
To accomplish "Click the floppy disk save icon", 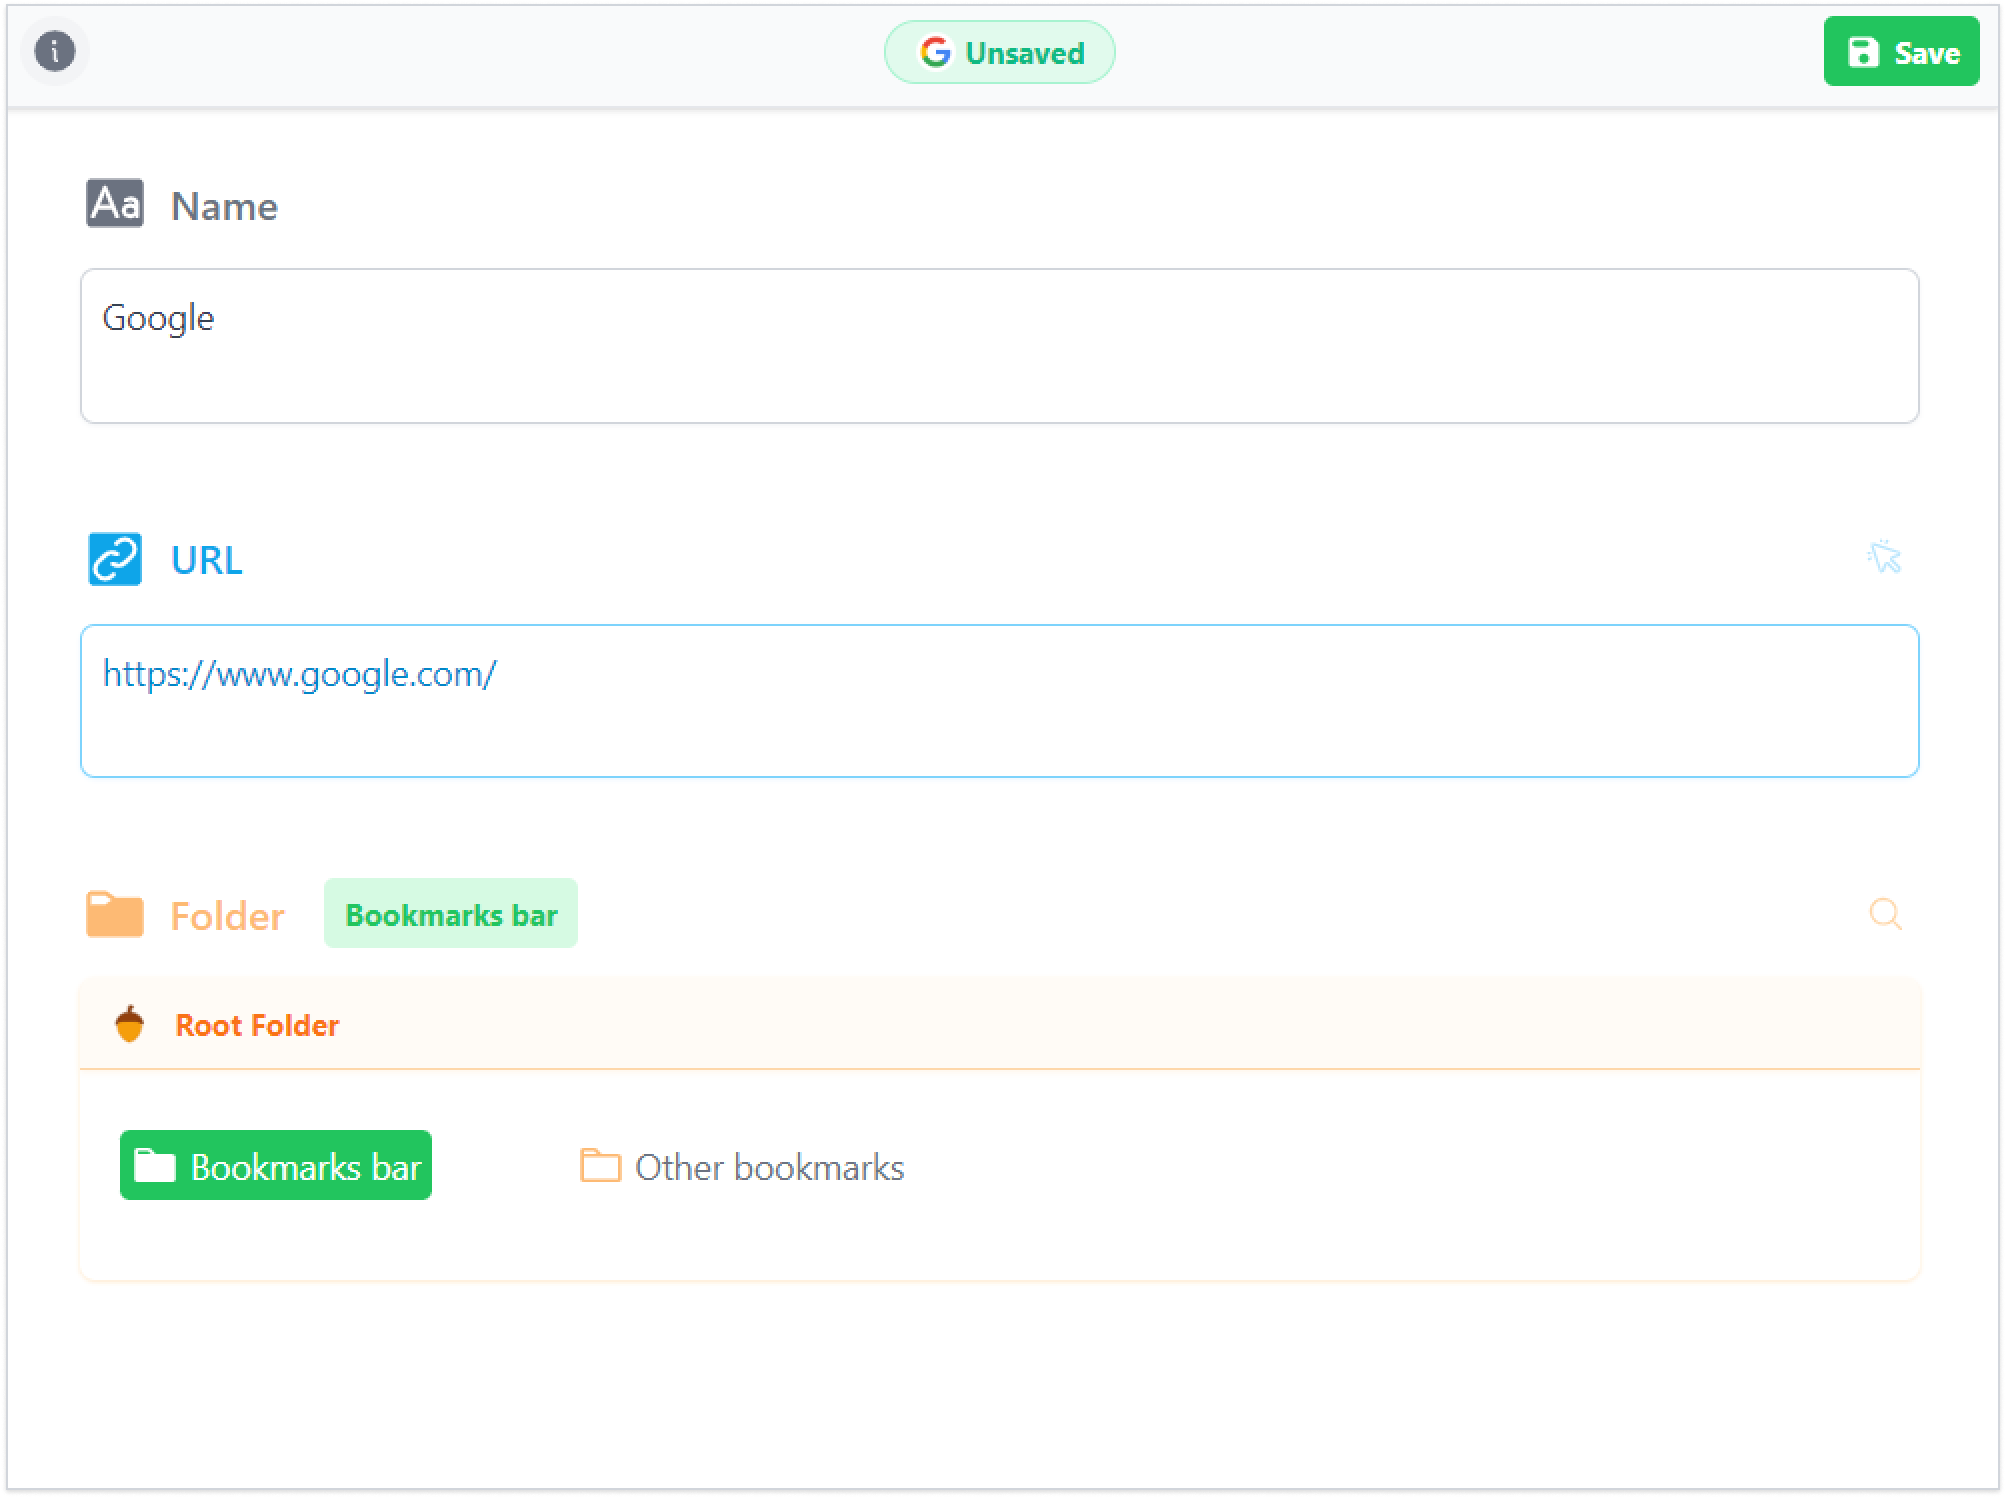I will (1863, 52).
